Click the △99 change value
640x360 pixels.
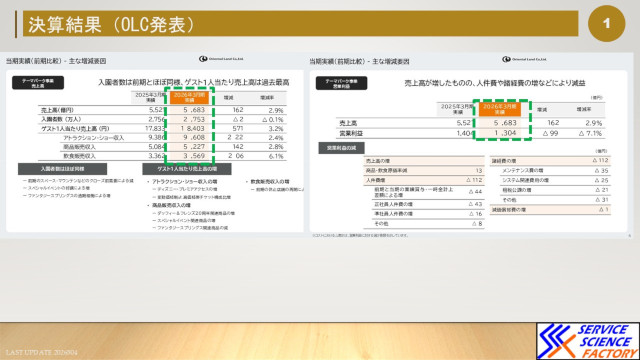(x=551, y=133)
